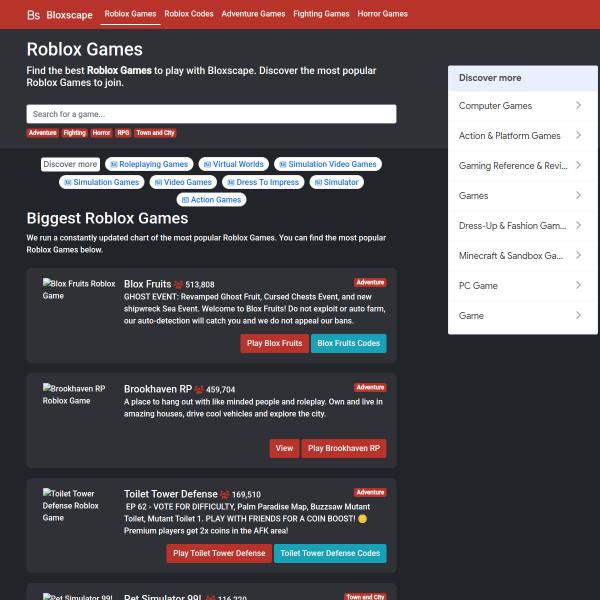This screenshot has height=600, width=600.
Task: Click players icon next to Toilet Tower Defense
Action: 225,494
